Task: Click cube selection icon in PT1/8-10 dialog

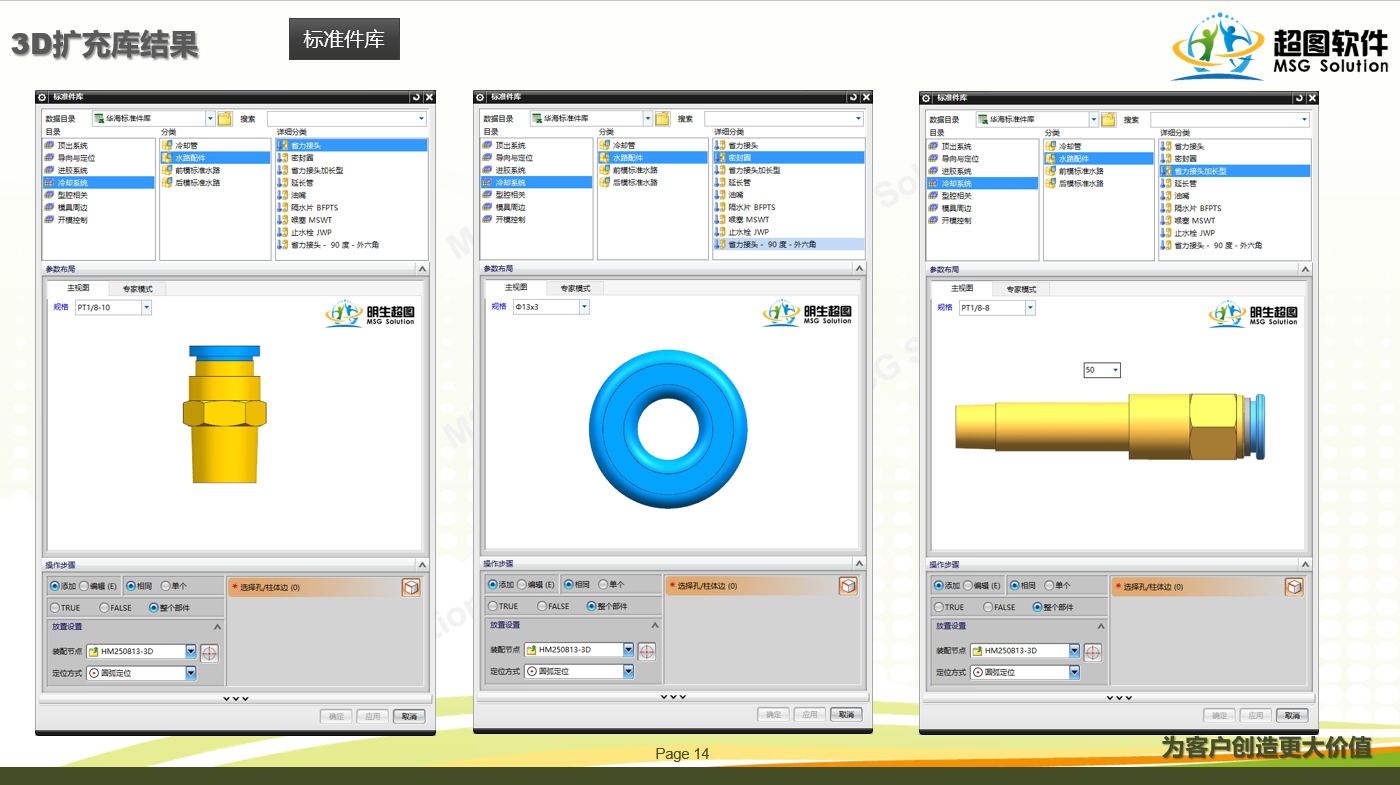Action: 411,587
